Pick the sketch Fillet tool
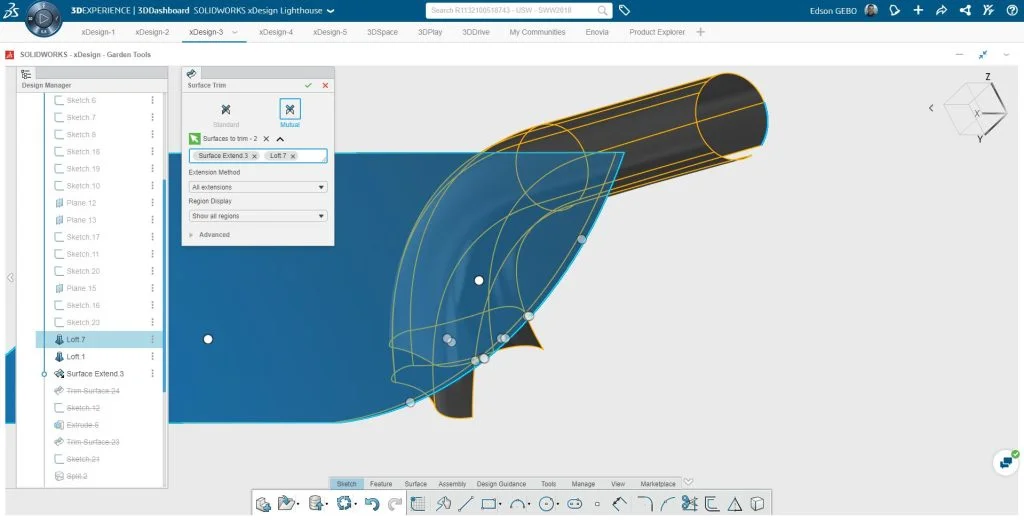1024x521 pixels. (x=644, y=504)
